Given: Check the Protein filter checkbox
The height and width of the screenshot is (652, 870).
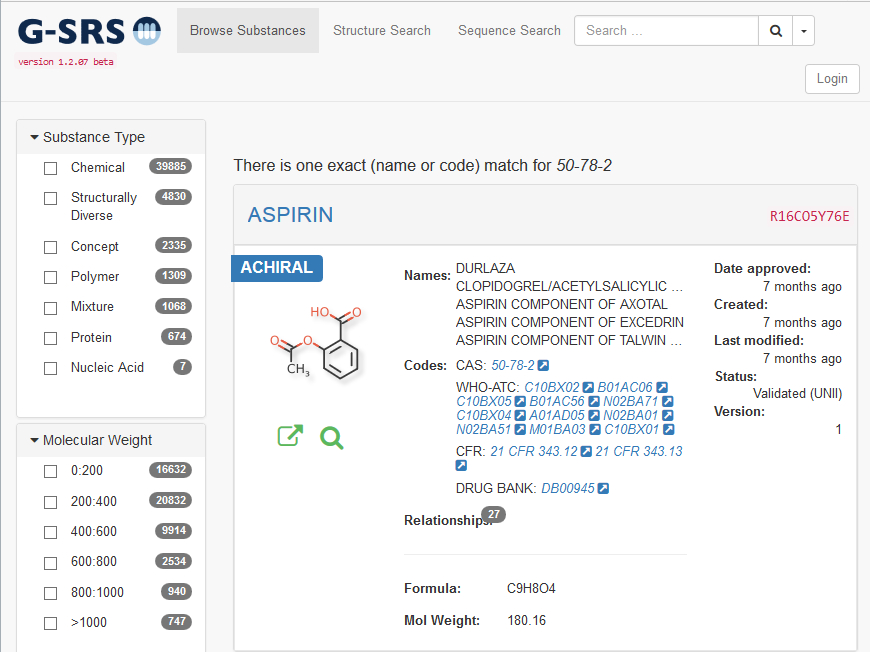Looking at the screenshot, I should (x=50, y=338).
